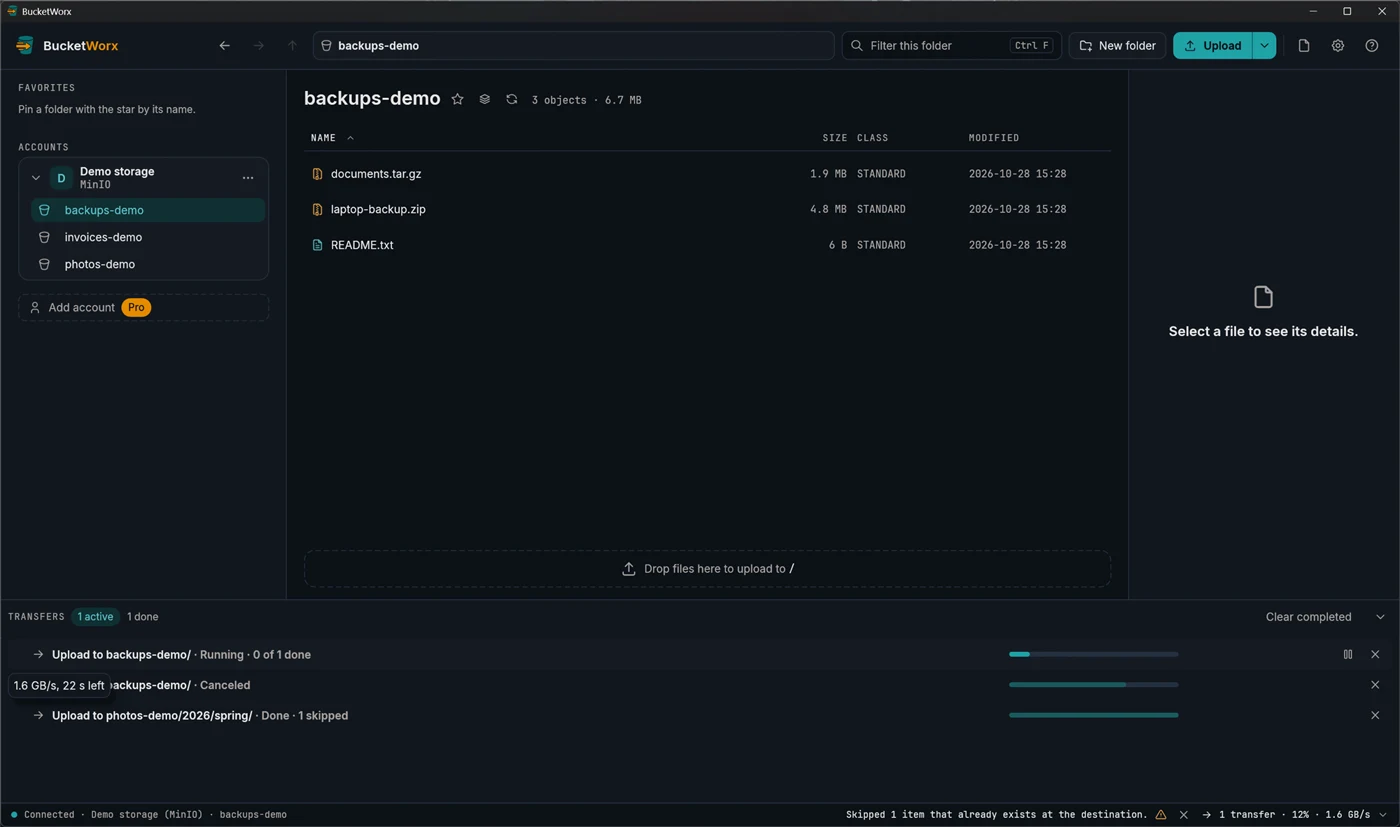Expand the running upload transfer row arrow
Screen dimensions: 1400x827
pyautogui.click(x=38, y=654)
